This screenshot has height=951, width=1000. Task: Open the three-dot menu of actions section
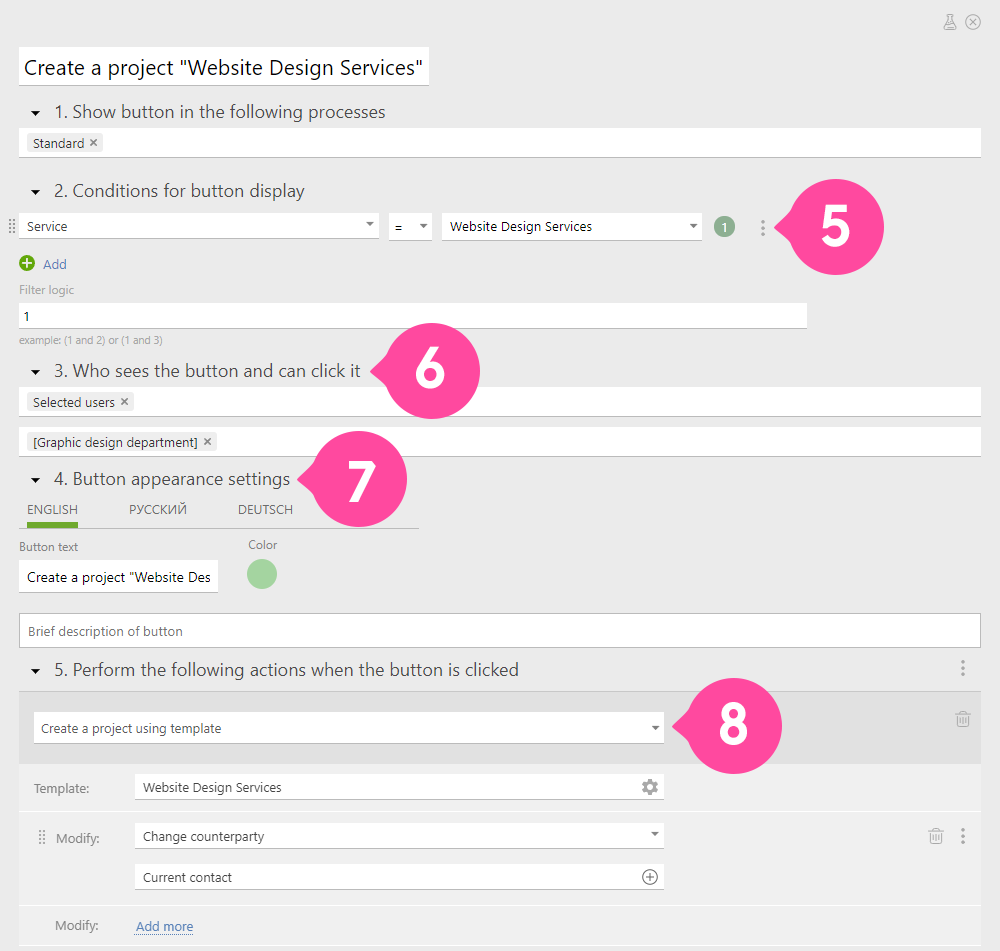963,668
